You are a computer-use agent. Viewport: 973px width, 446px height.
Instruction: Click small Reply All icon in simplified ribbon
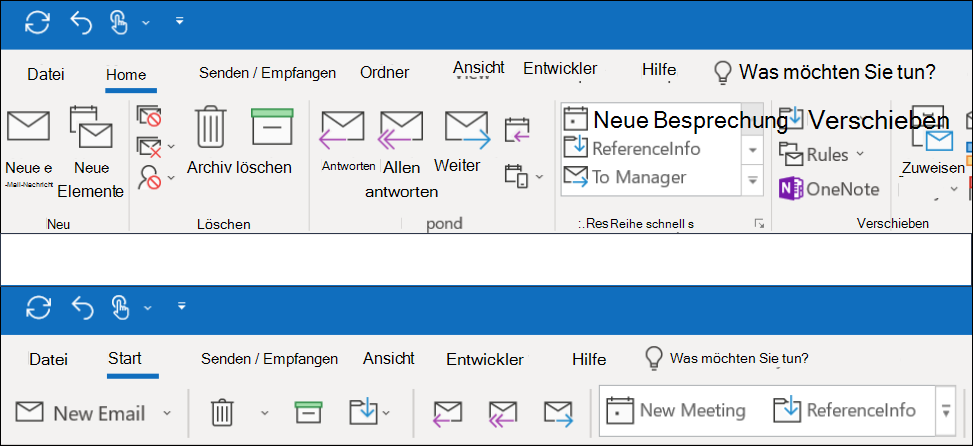click(x=503, y=414)
